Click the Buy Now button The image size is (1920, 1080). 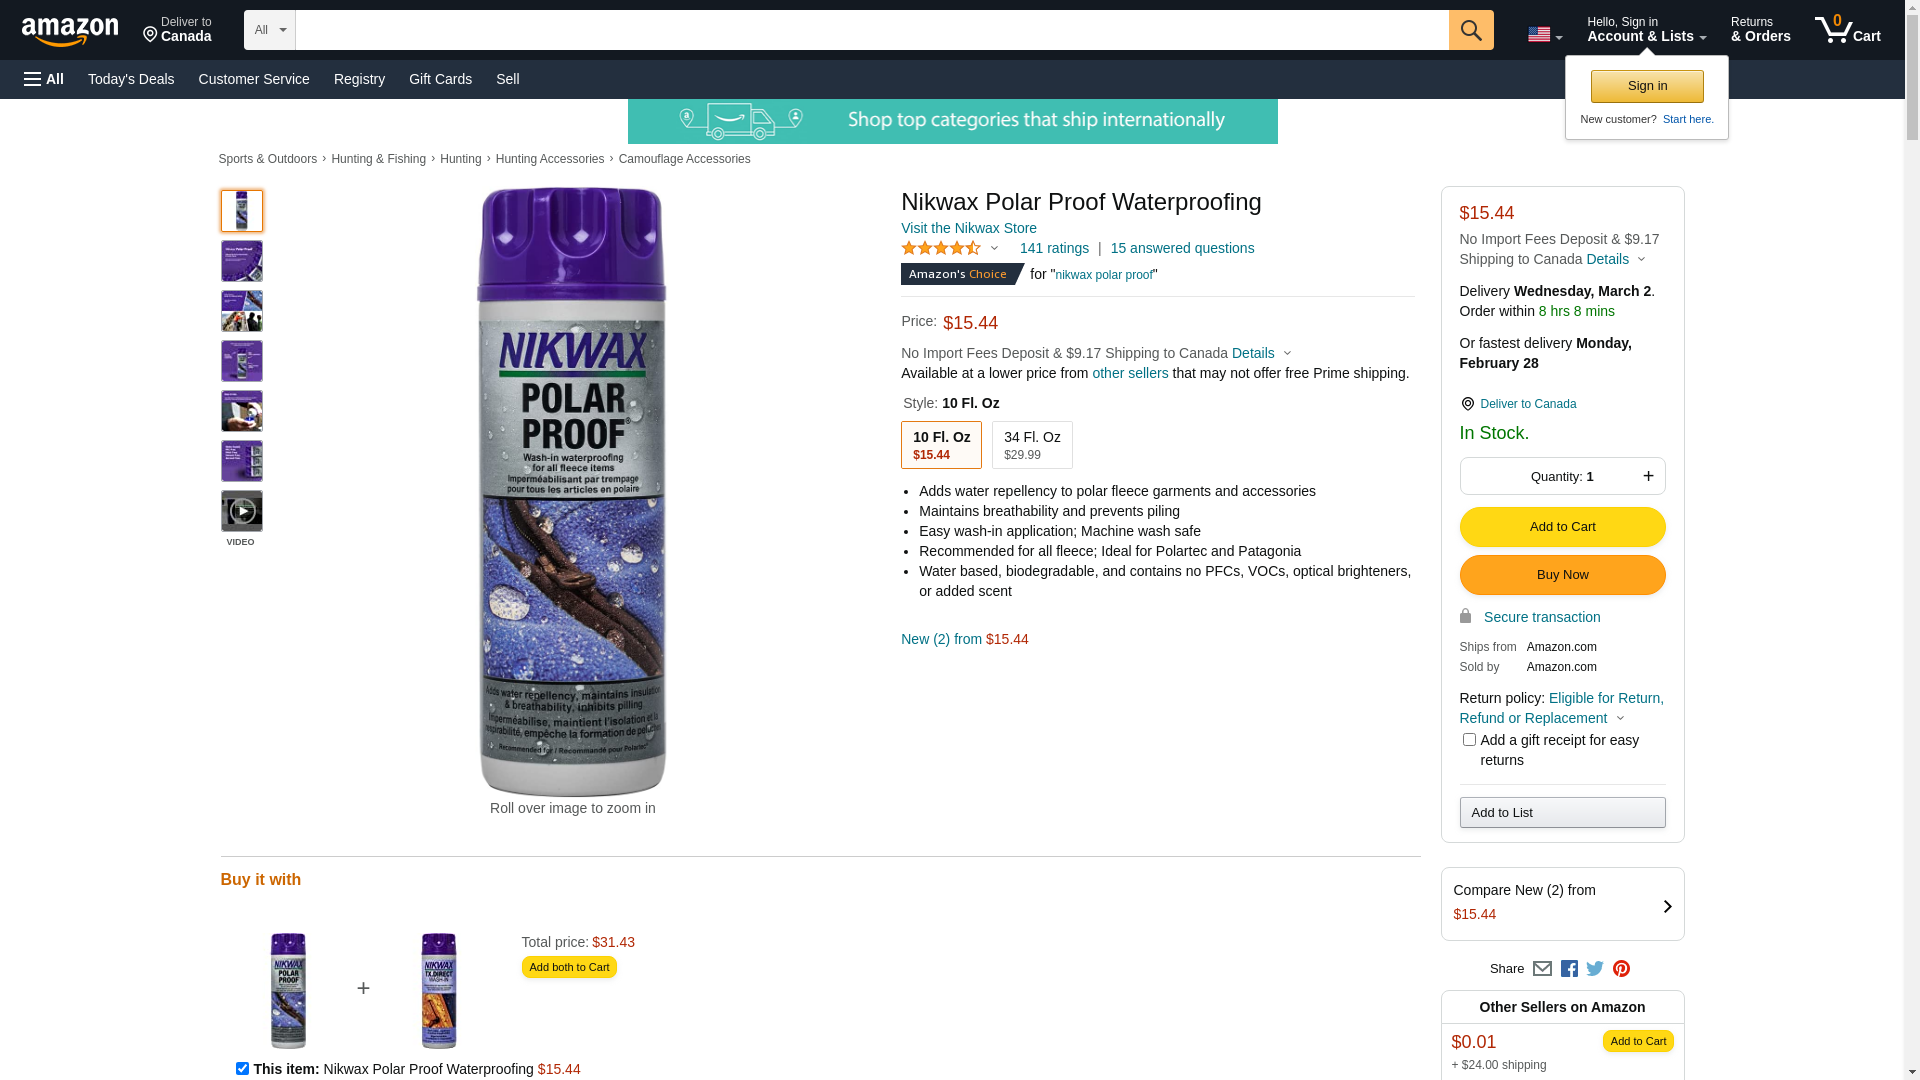(1562, 575)
